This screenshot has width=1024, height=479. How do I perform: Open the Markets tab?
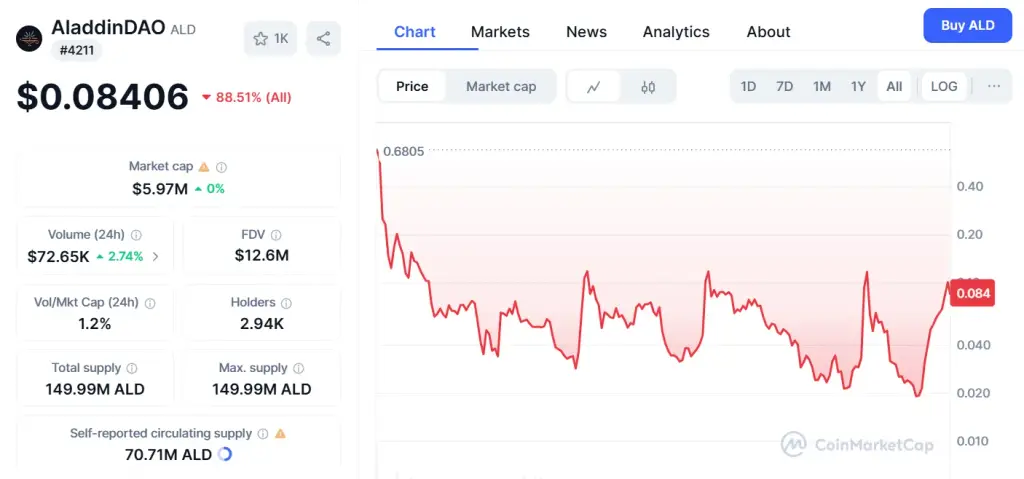500,31
